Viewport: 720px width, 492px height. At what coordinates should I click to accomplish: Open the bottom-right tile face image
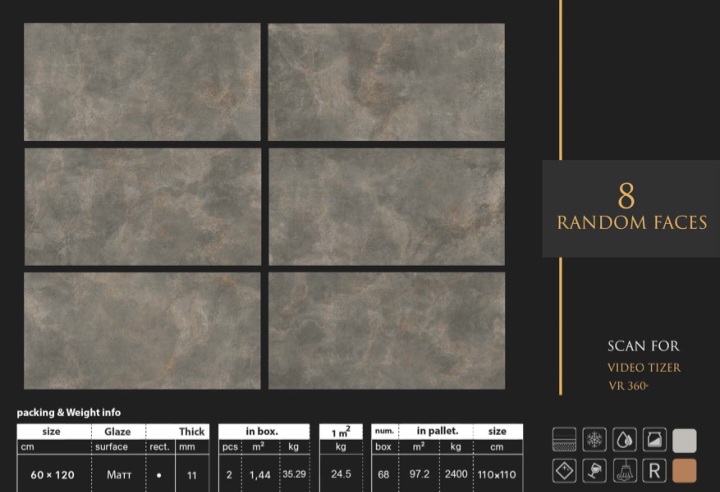(386, 331)
